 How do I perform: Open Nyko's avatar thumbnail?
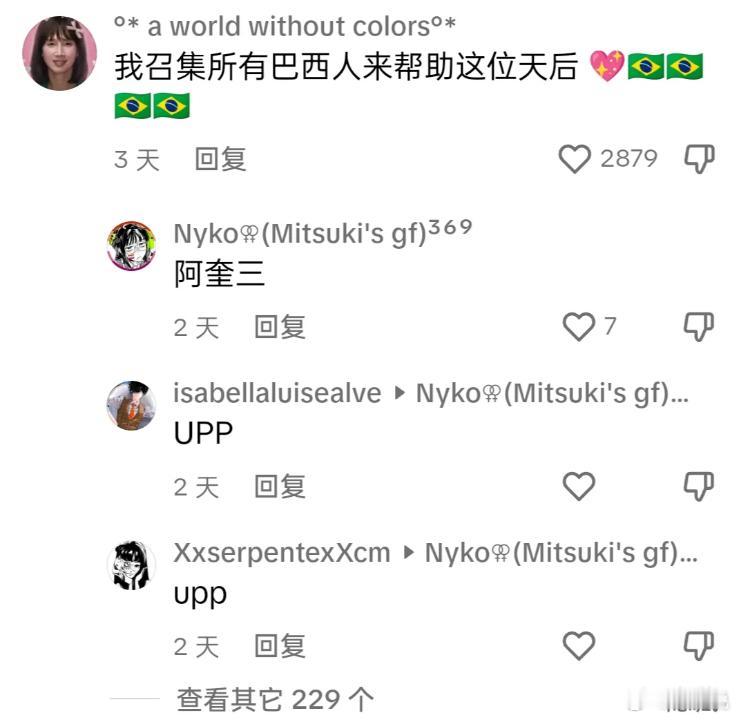tap(131, 245)
